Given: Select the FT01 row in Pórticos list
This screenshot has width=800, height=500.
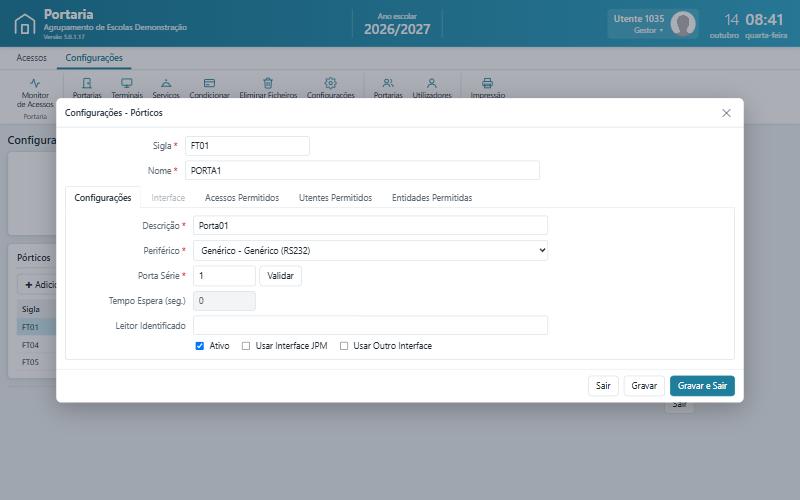Looking at the screenshot, I should pyautogui.click(x=36, y=327).
